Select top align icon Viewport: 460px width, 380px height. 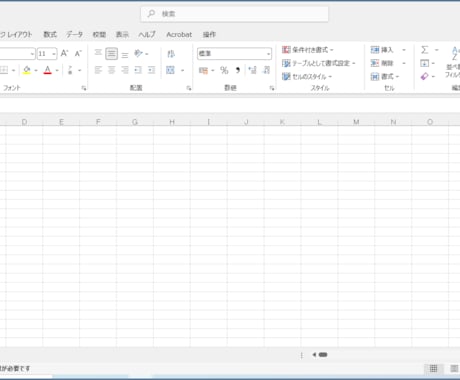(98, 53)
